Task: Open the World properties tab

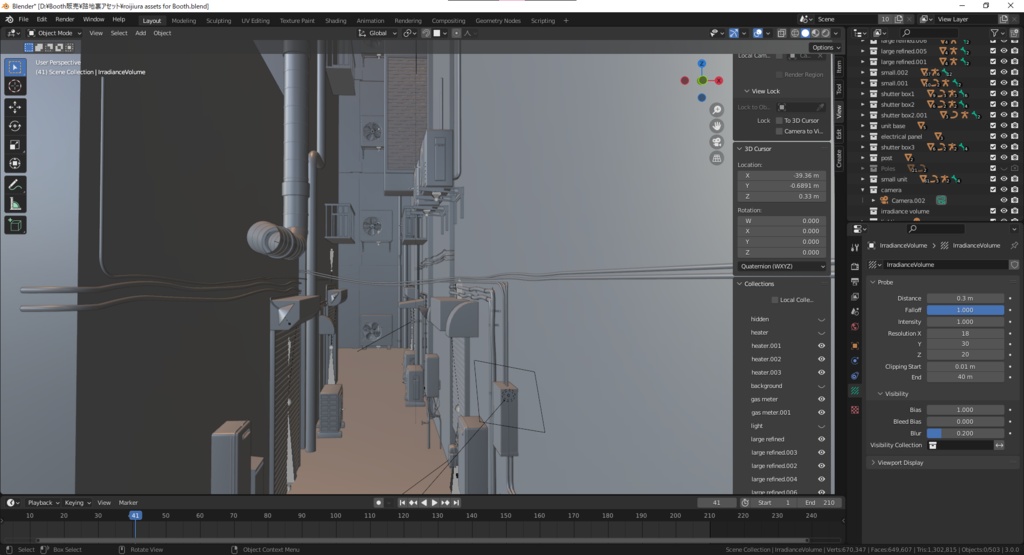Action: click(855, 327)
